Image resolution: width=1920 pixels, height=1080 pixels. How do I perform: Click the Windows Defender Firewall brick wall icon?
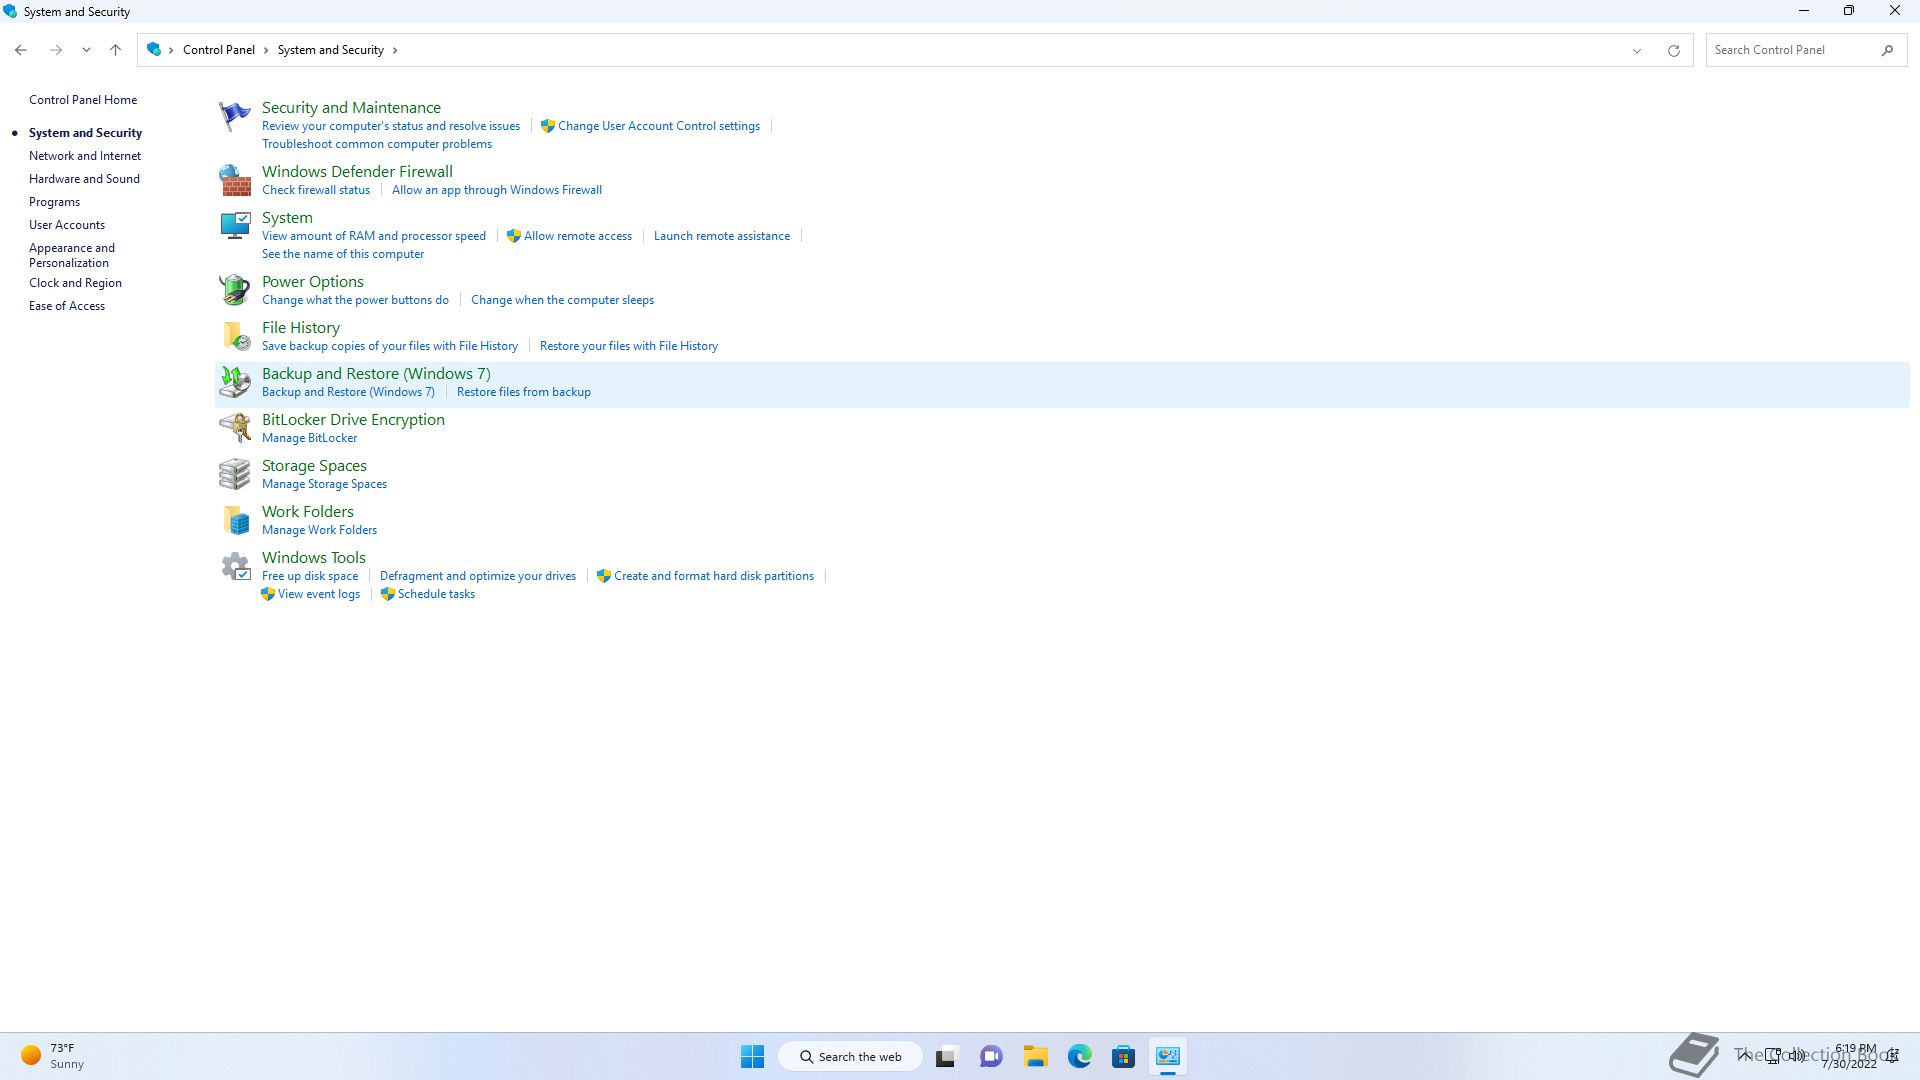[x=235, y=180]
